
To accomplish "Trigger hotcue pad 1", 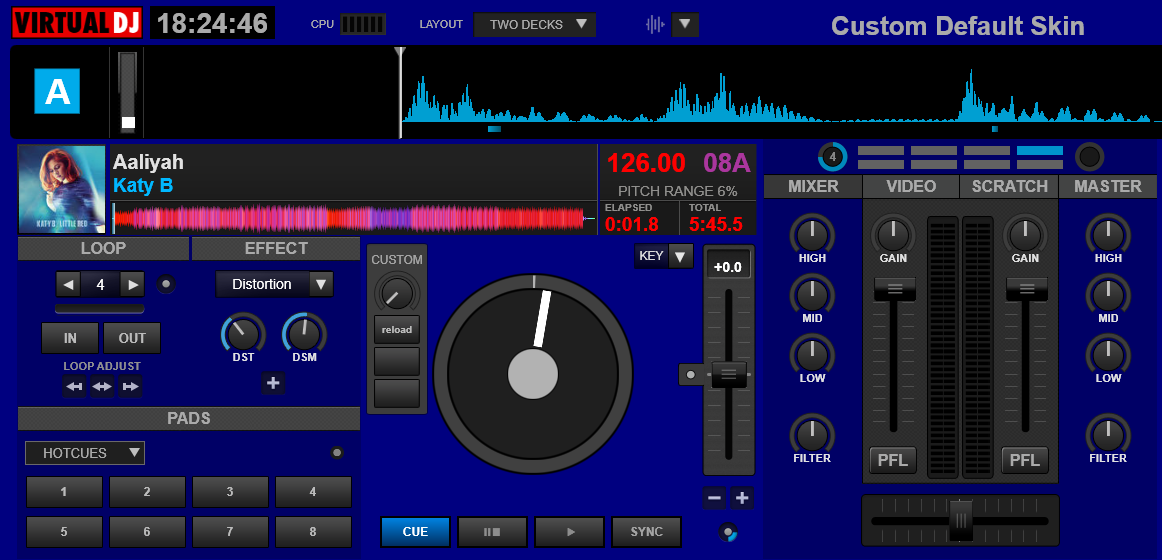I will [64, 491].
